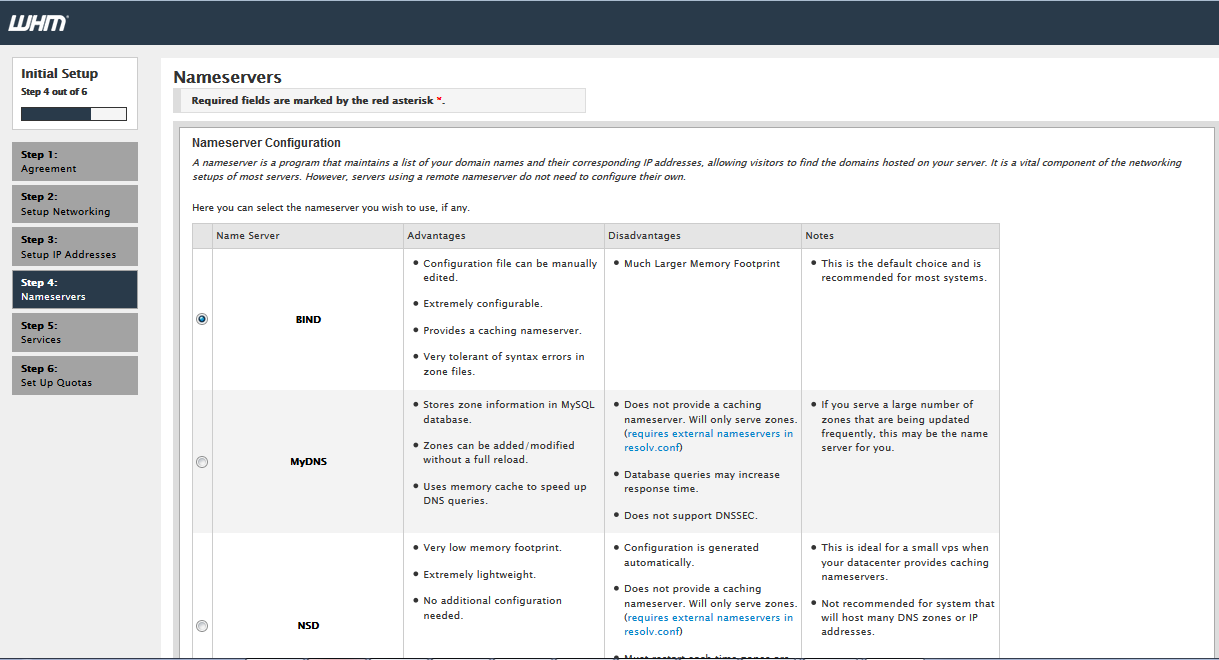Screen dimensions: 1219x660
Task: Go to Step 2: Setup Networking
Action: (75, 204)
